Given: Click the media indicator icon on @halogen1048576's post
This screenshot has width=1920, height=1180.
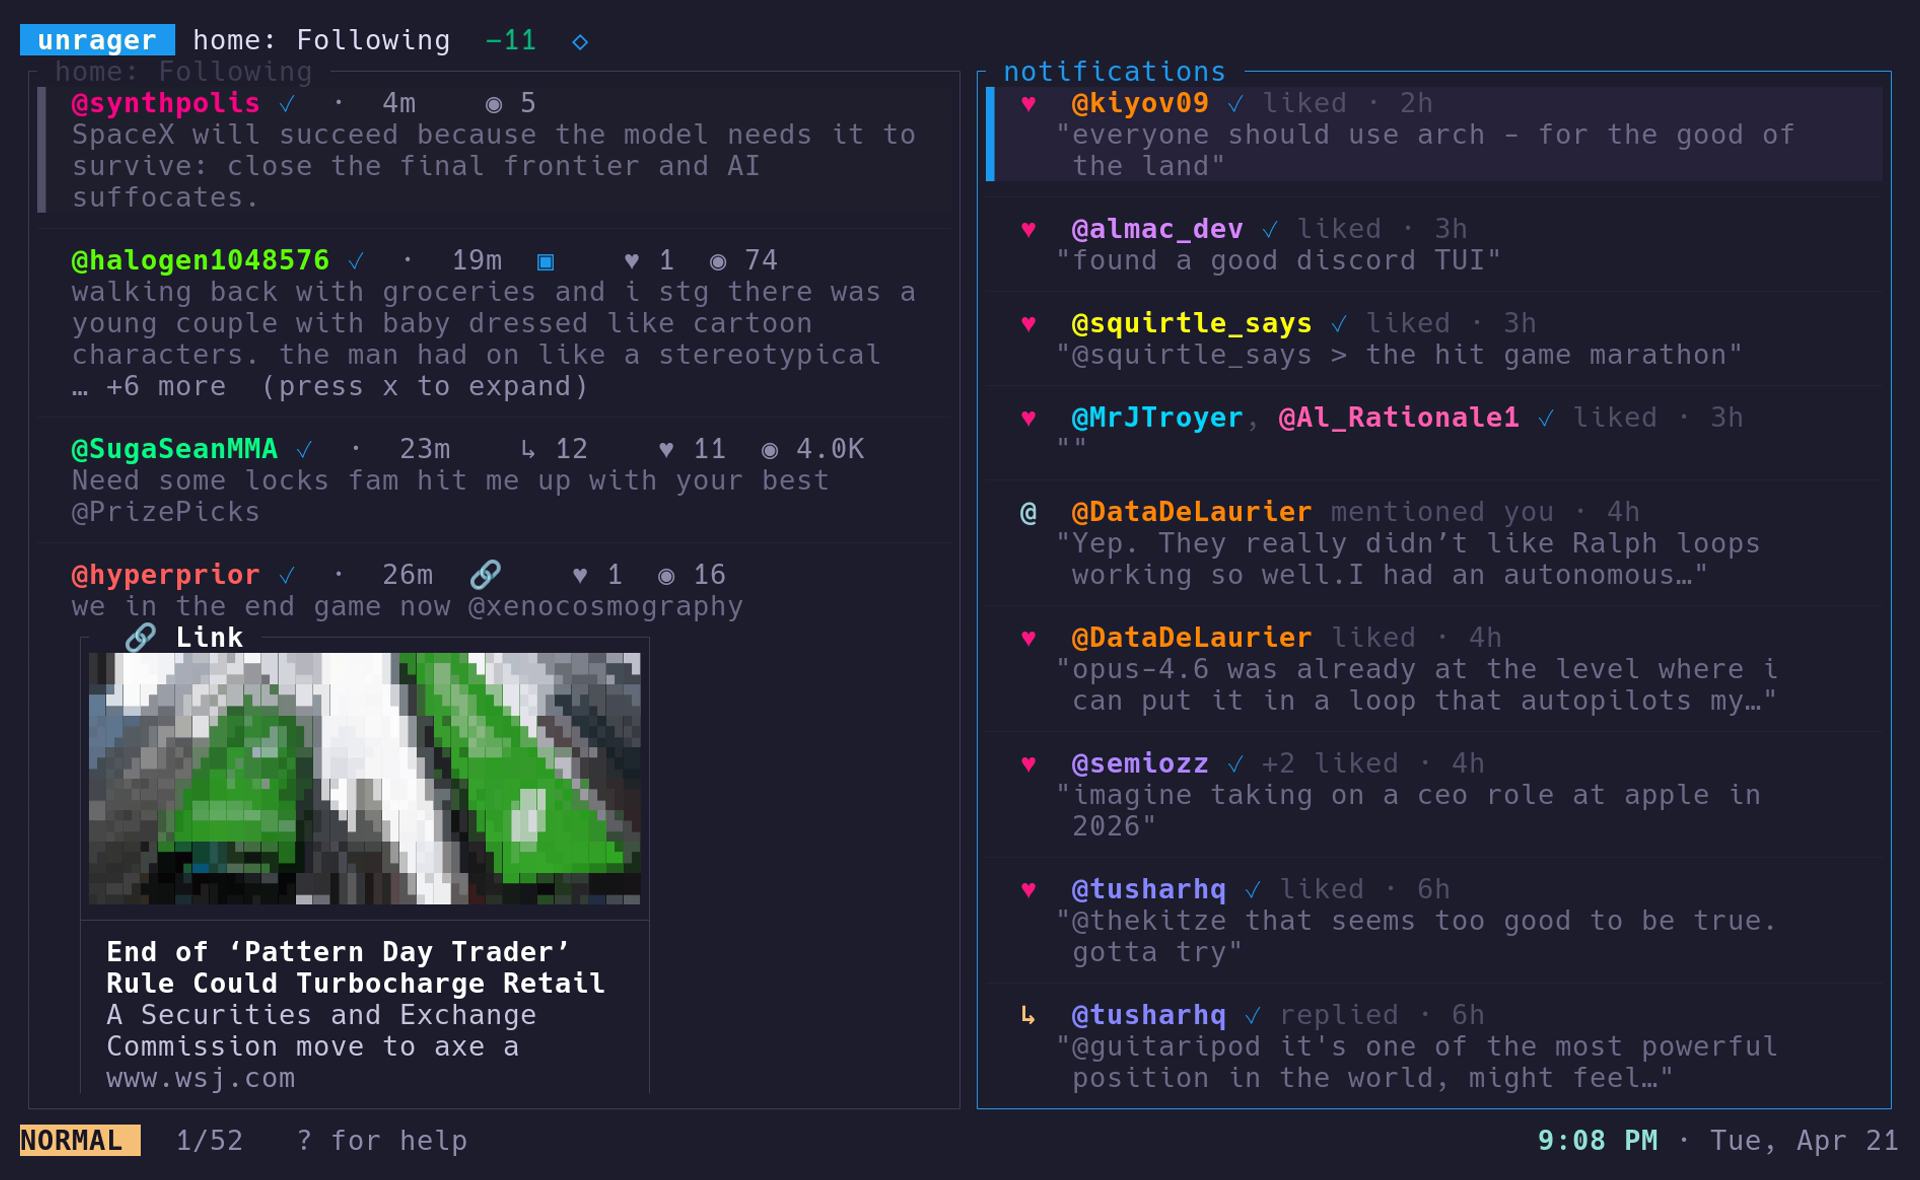Looking at the screenshot, I should pyautogui.click(x=545, y=261).
